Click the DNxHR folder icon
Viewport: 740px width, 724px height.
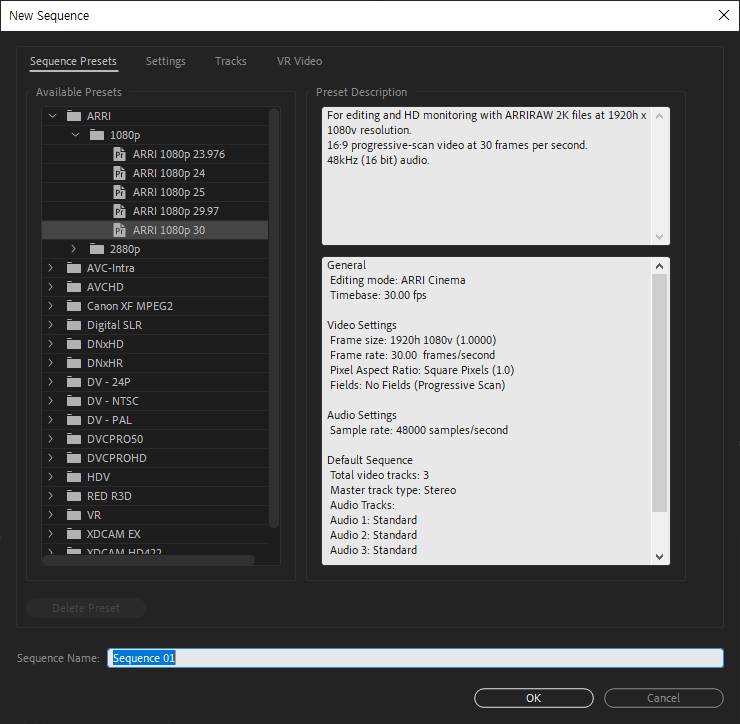(74, 363)
